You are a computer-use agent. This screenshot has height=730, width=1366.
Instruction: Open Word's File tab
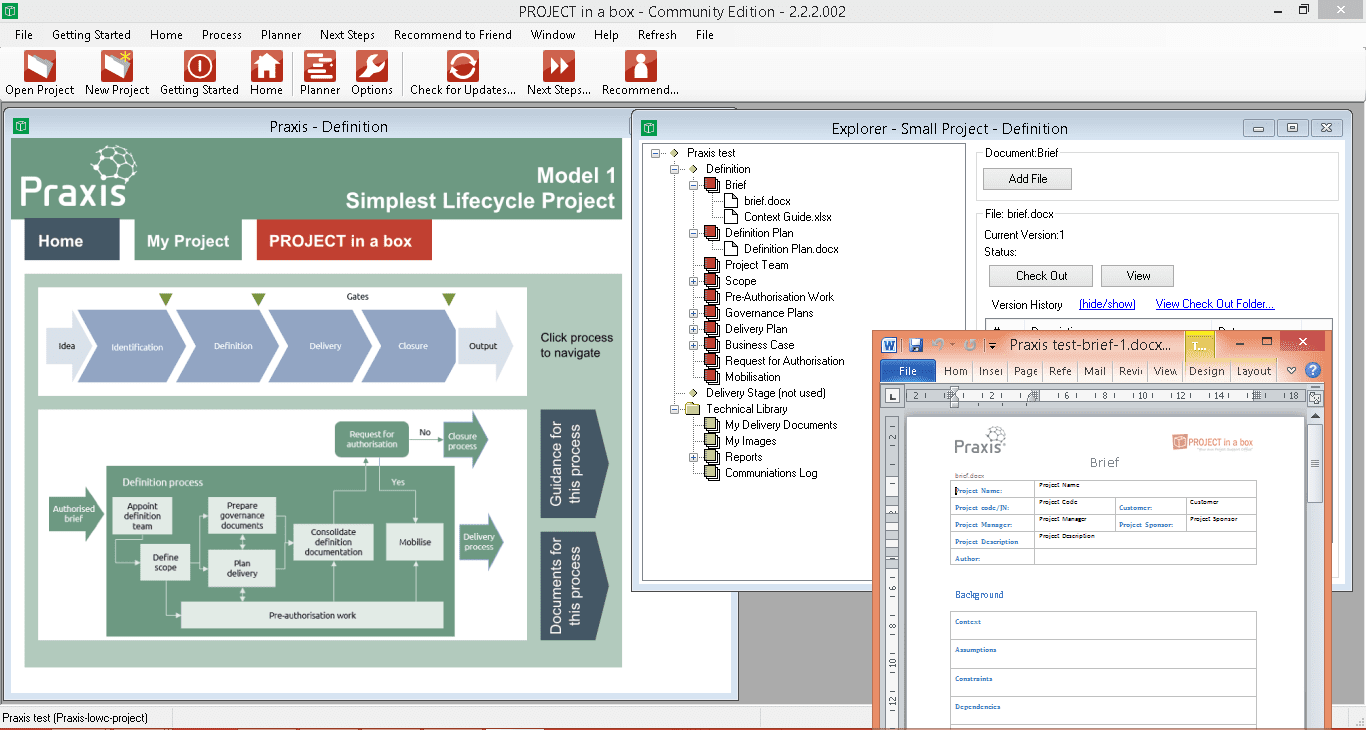pos(908,371)
